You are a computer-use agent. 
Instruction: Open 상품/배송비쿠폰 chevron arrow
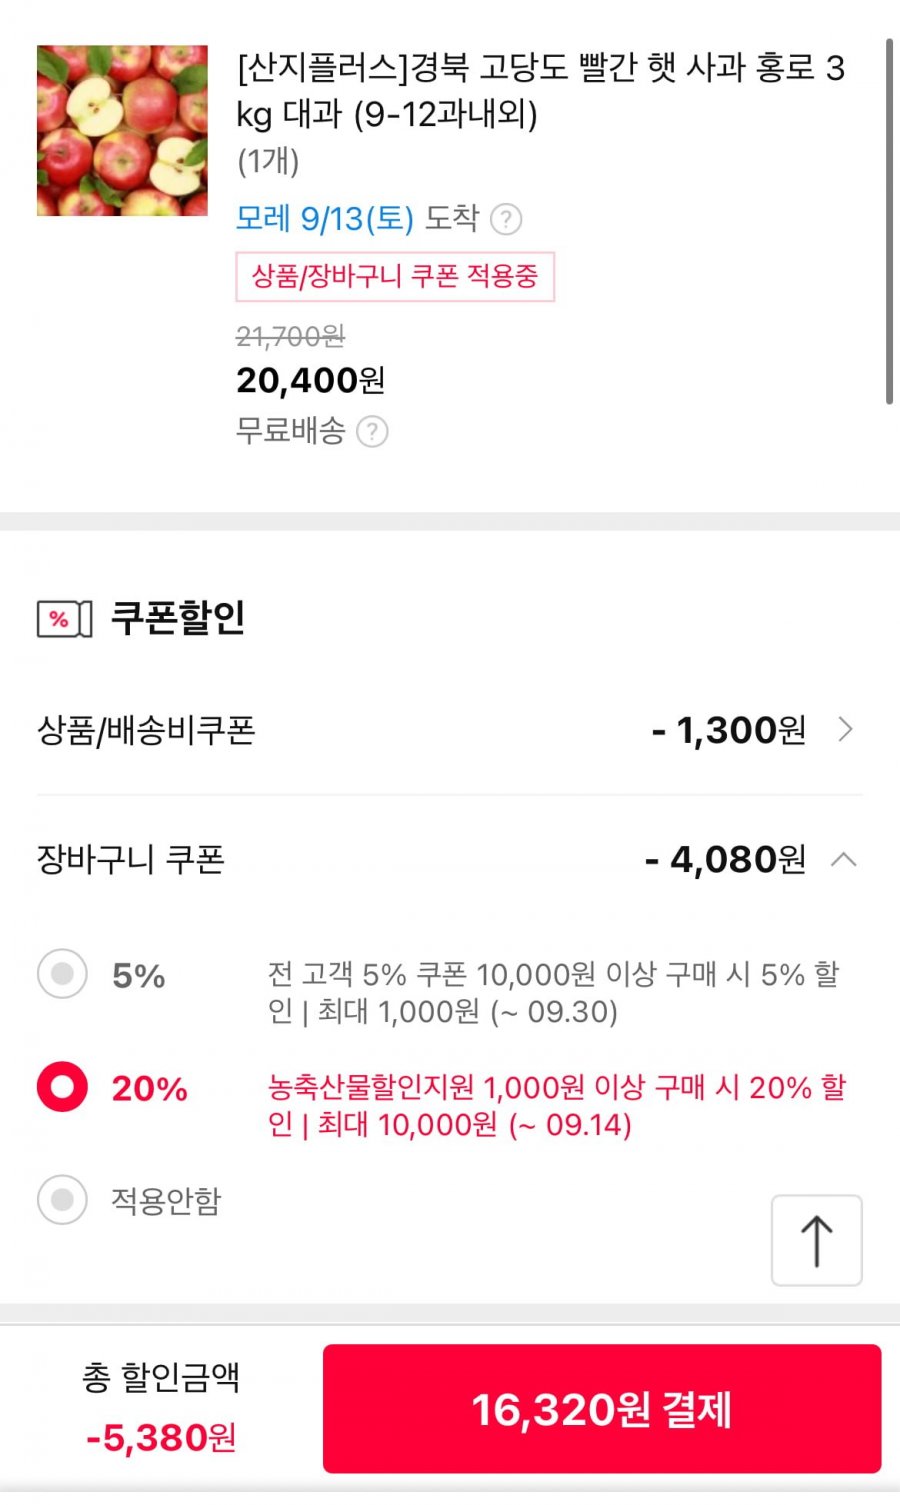tap(845, 729)
